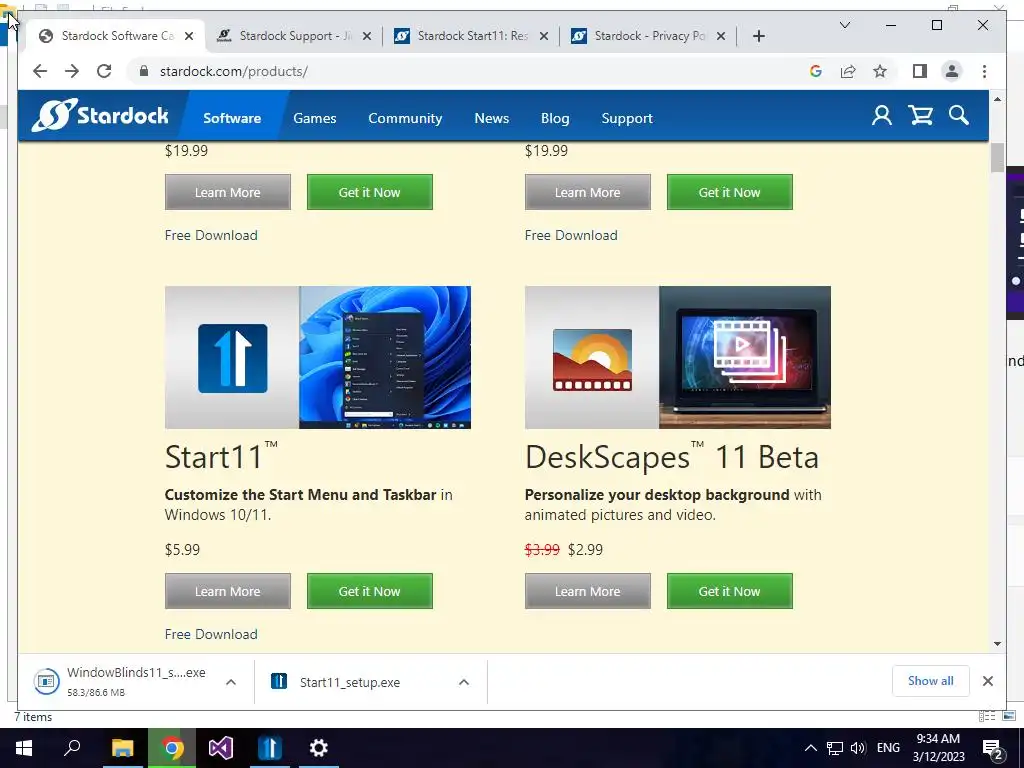Close the downloads bar

[x=987, y=681]
